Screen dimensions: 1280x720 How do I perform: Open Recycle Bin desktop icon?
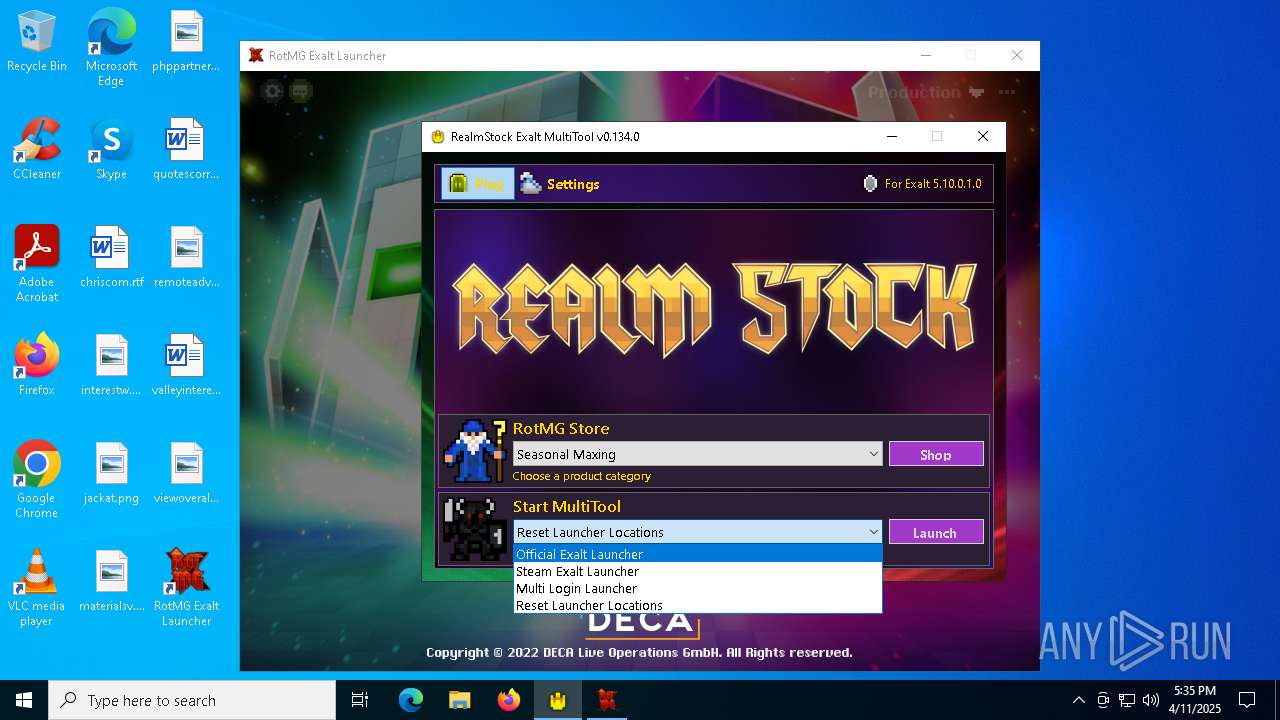(x=37, y=42)
